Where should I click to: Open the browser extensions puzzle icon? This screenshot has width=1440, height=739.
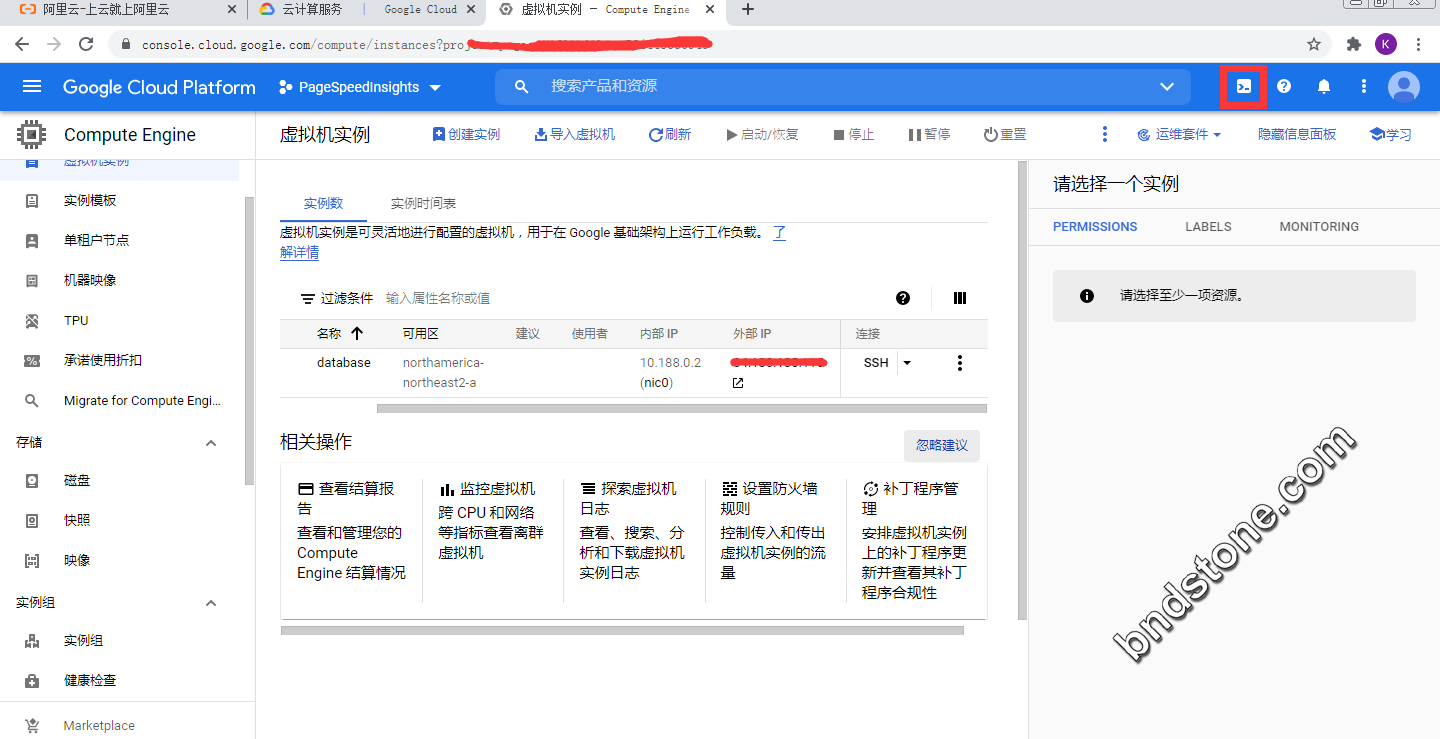(x=1354, y=44)
